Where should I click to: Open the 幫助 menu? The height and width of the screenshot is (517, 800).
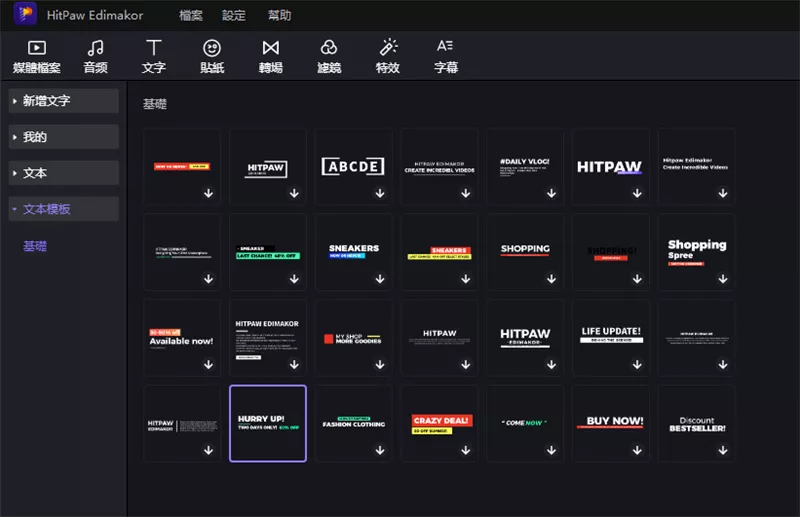pyautogui.click(x=280, y=15)
